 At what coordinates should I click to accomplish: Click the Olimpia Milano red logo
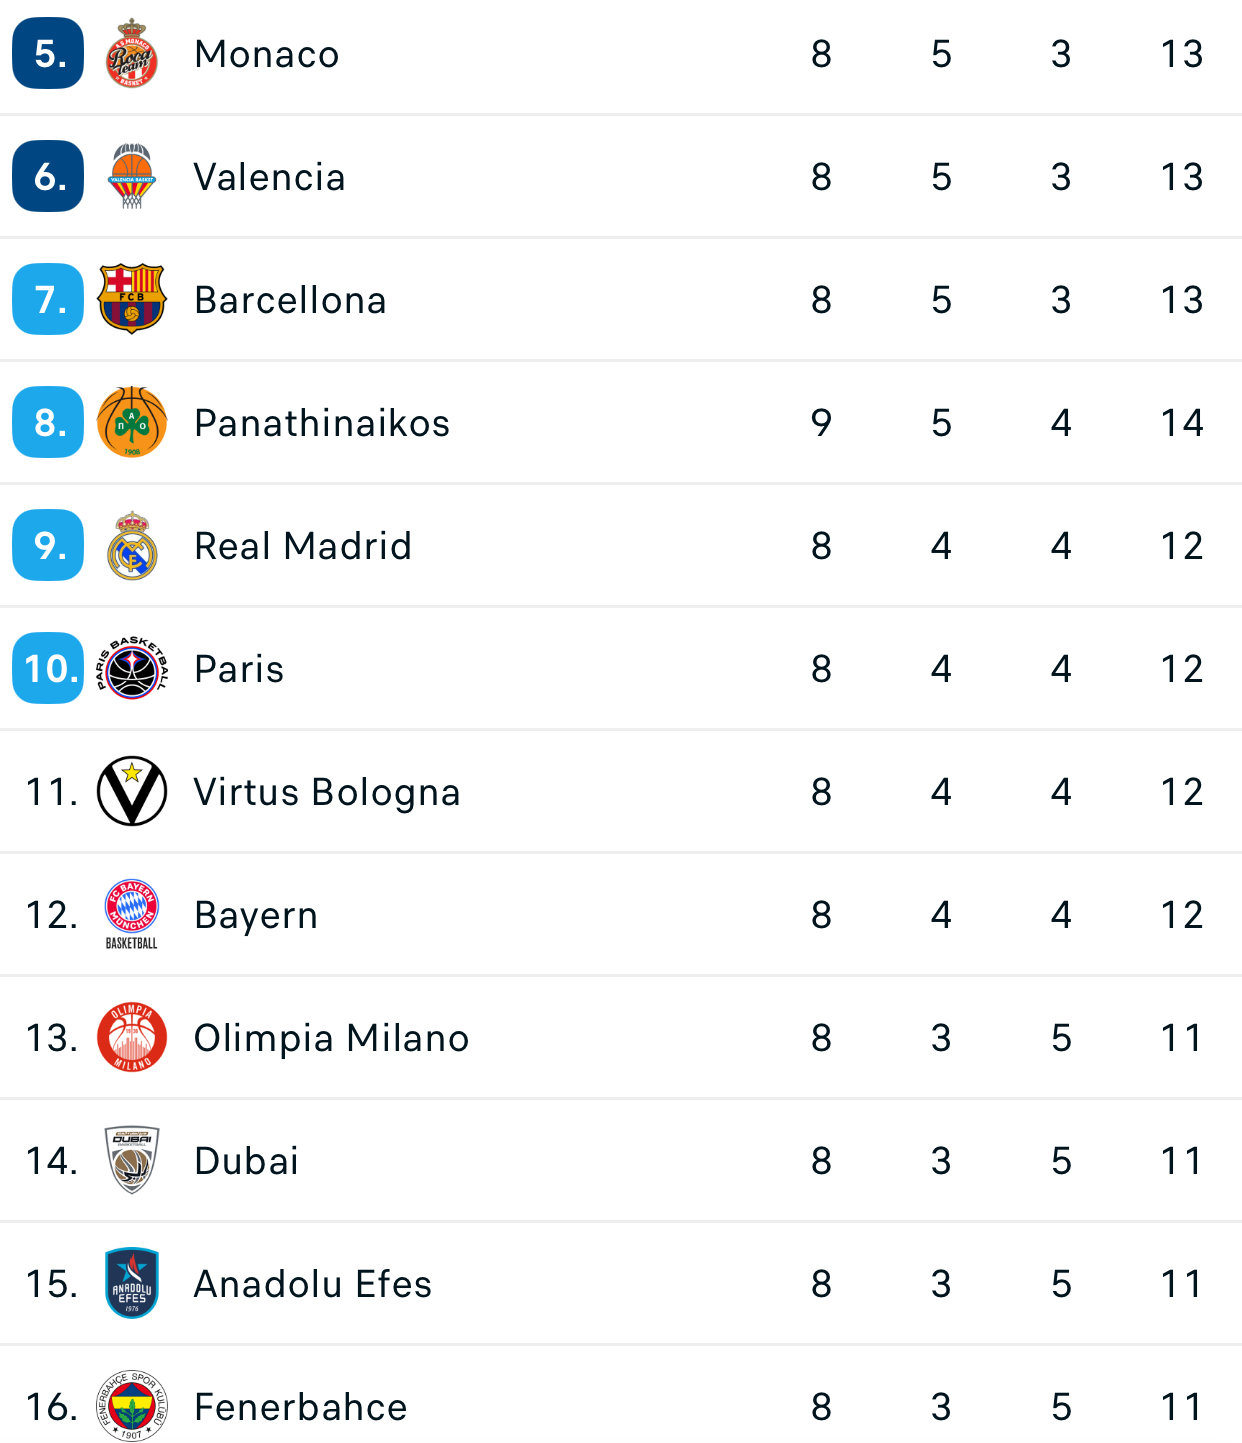coord(132,1037)
